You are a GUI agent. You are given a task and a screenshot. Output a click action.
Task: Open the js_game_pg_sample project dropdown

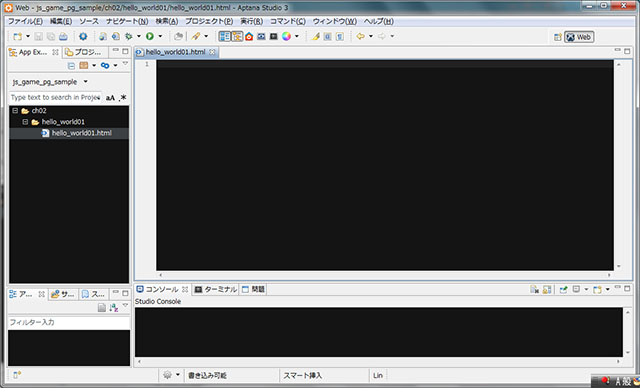coord(86,82)
